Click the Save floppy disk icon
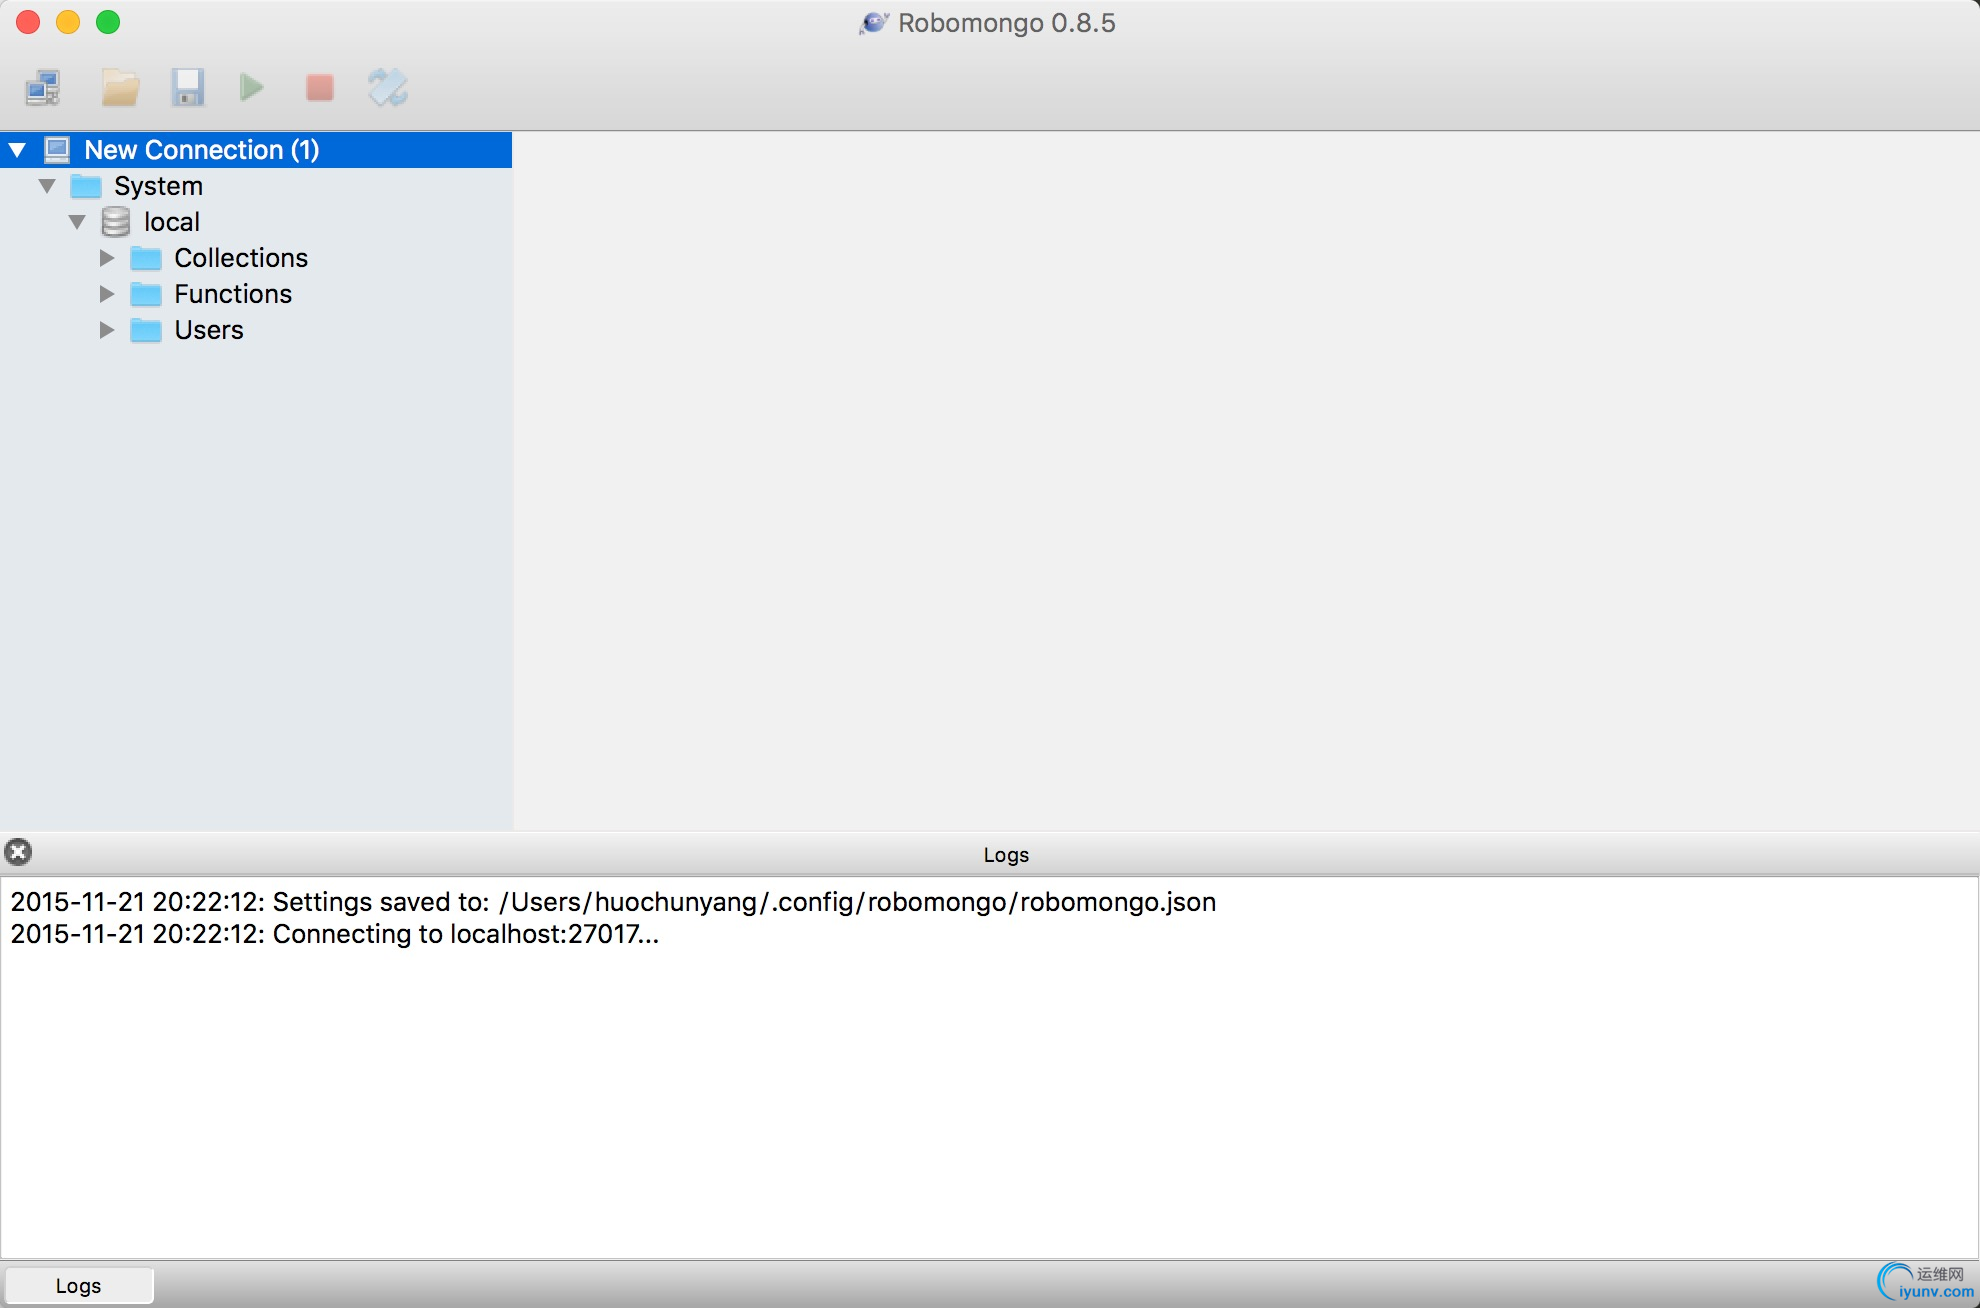The height and width of the screenshot is (1308, 1980). click(x=187, y=88)
